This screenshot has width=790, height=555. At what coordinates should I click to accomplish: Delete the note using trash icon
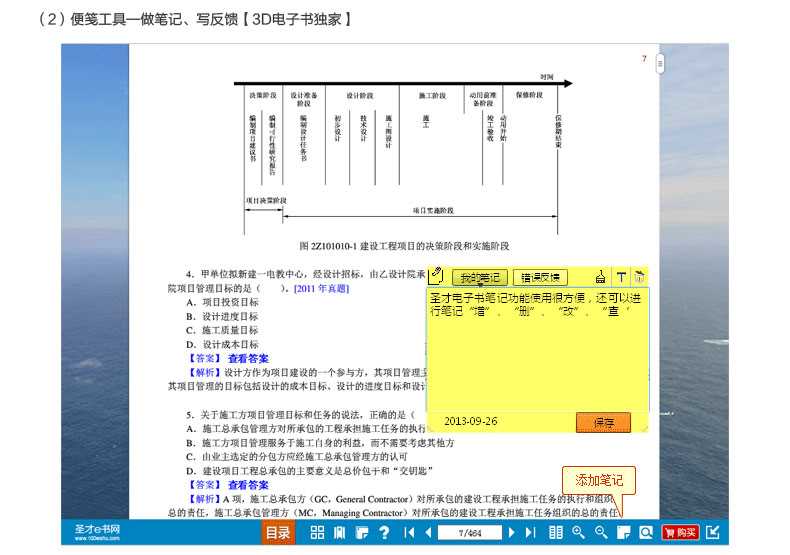(x=639, y=278)
